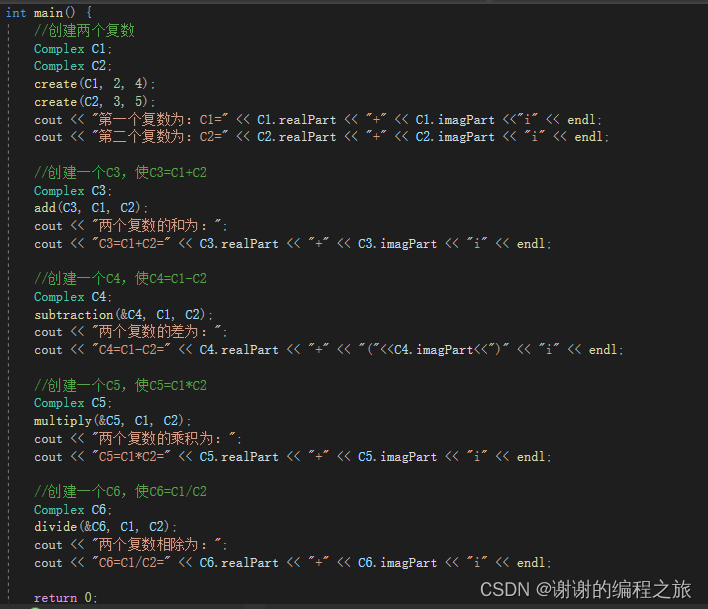This screenshot has width=708, height=609.
Task: Click 'endl' ending the C6 output line
Action: pyautogui.click(x=531, y=563)
